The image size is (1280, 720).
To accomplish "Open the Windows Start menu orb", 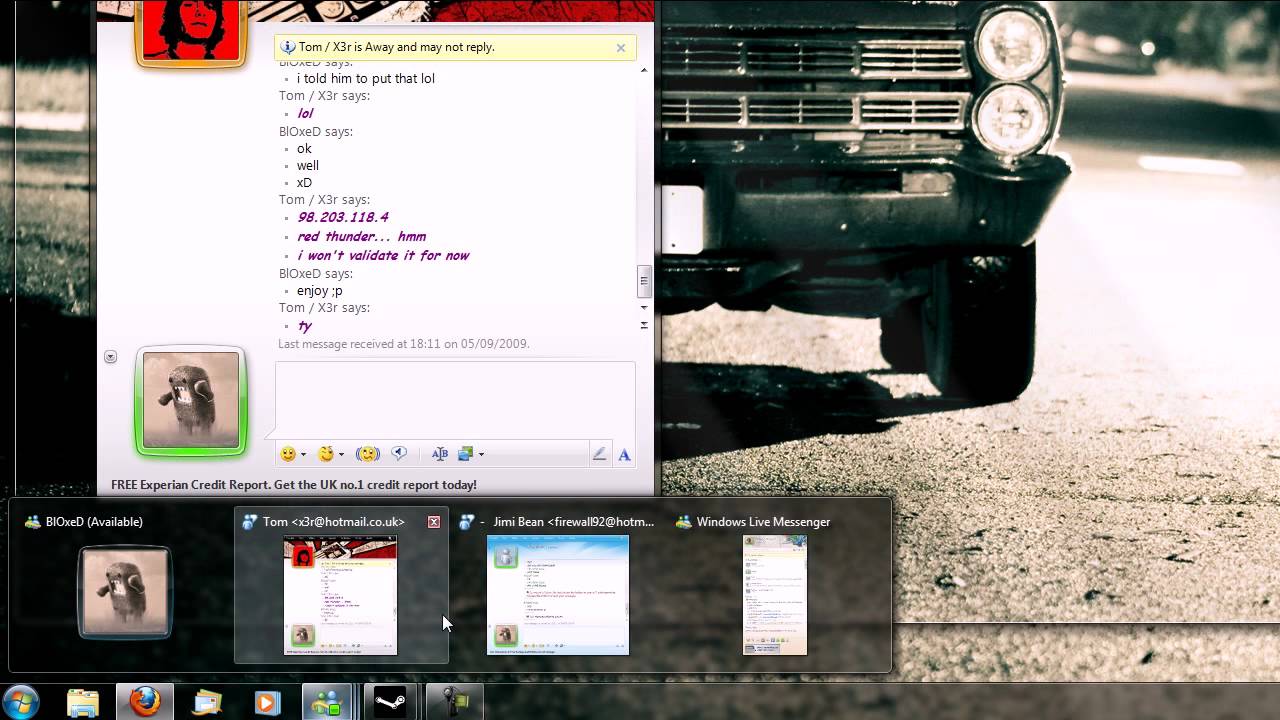I will [x=21, y=701].
